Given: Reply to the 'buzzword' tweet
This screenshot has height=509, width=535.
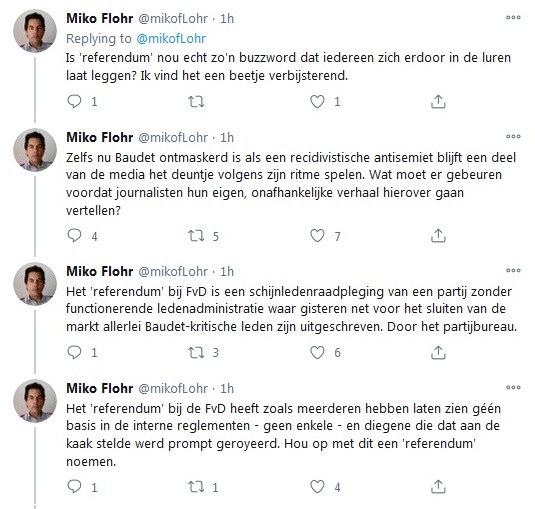Looking at the screenshot, I should (74, 101).
